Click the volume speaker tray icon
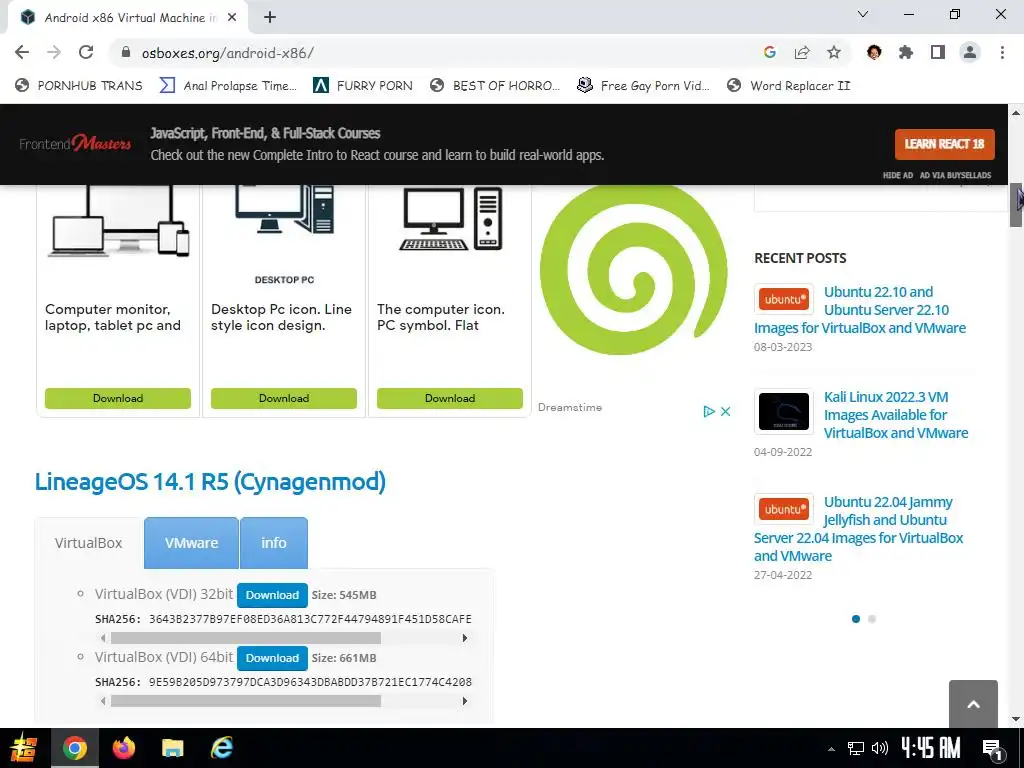The width and height of the screenshot is (1024, 768). click(x=880, y=748)
